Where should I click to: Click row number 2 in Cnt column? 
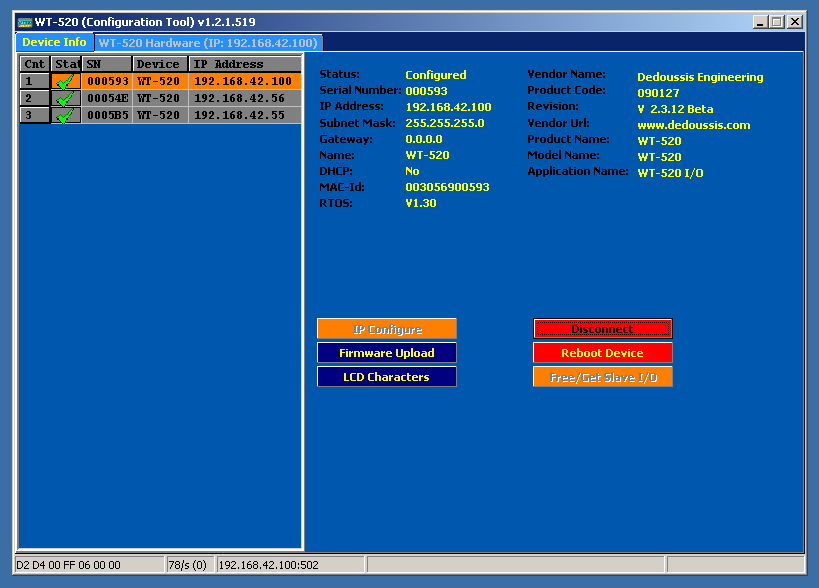(34, 98)
